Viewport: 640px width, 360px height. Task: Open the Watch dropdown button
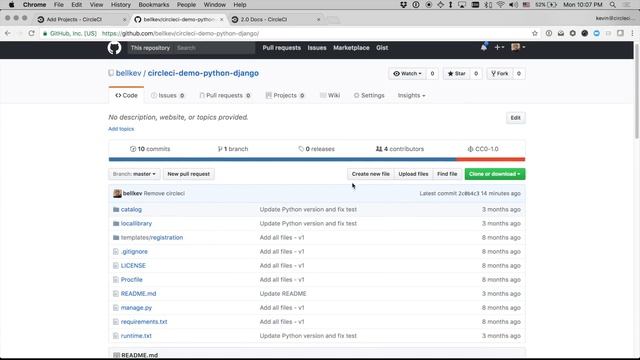tap(407, 73)
